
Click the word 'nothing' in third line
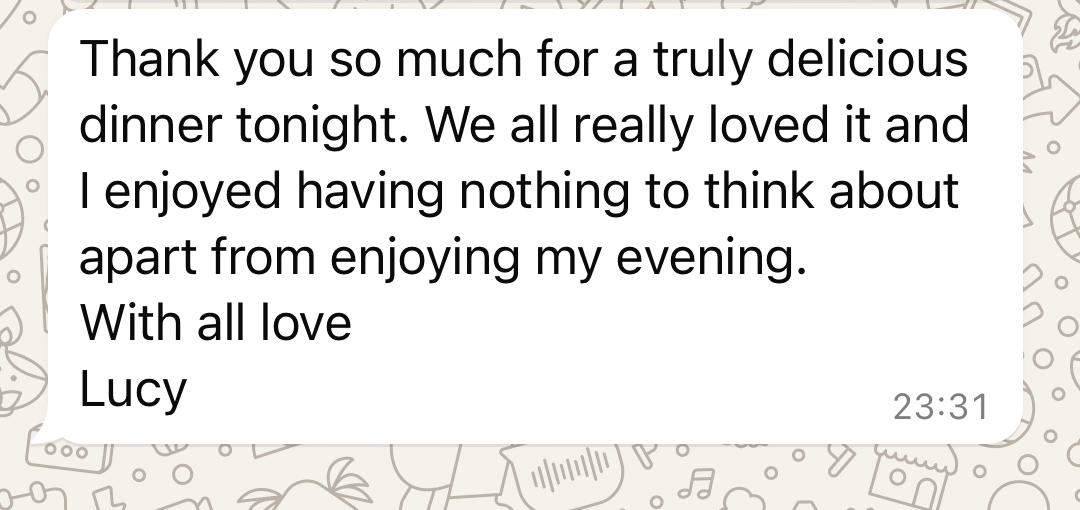coord(544,192)
